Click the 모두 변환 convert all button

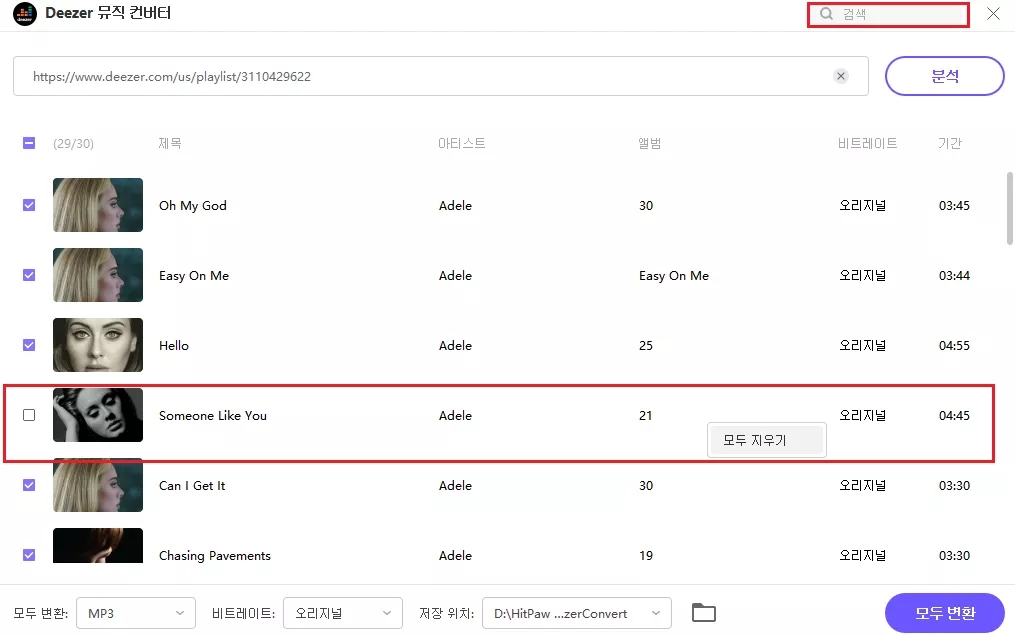(x=944, y=613)
